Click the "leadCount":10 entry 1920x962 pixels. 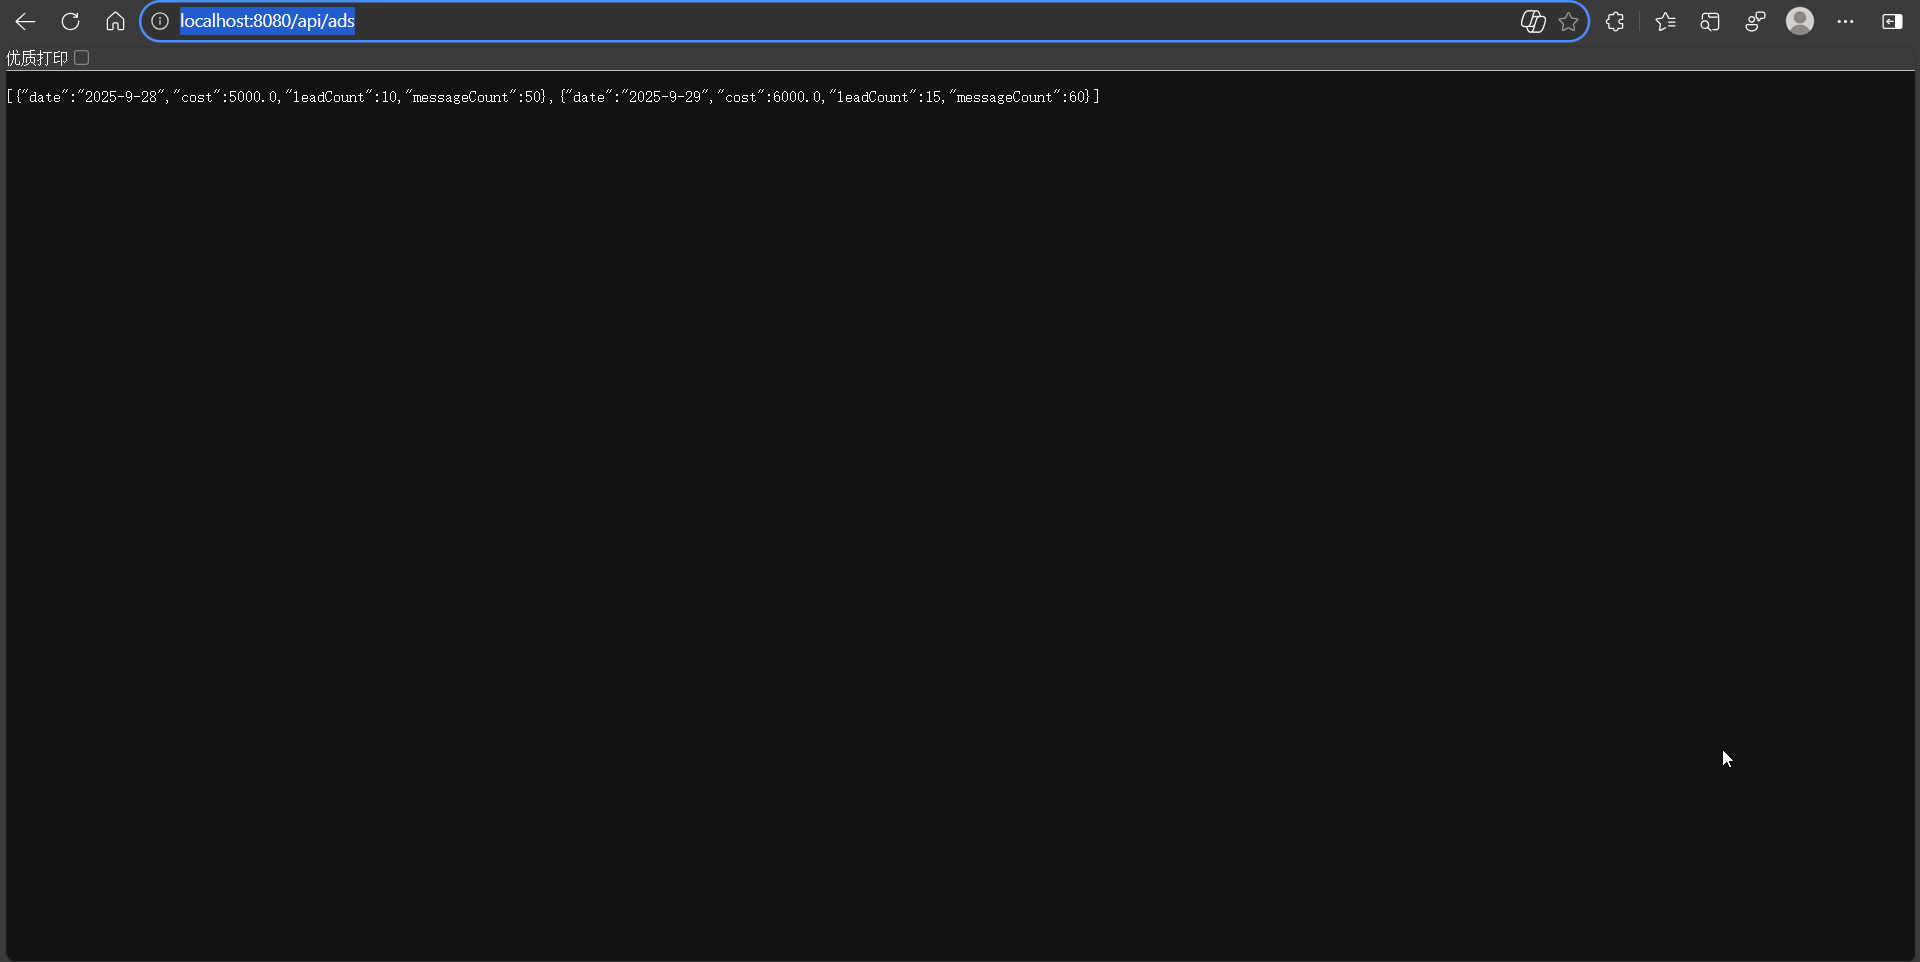[x=342, y=97]
